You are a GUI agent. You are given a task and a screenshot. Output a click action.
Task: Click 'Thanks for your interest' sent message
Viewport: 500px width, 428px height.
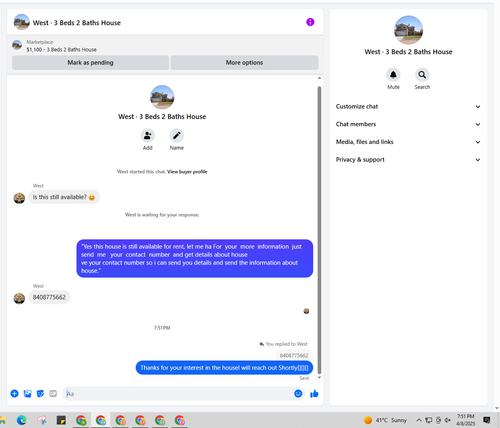point(224,368)
